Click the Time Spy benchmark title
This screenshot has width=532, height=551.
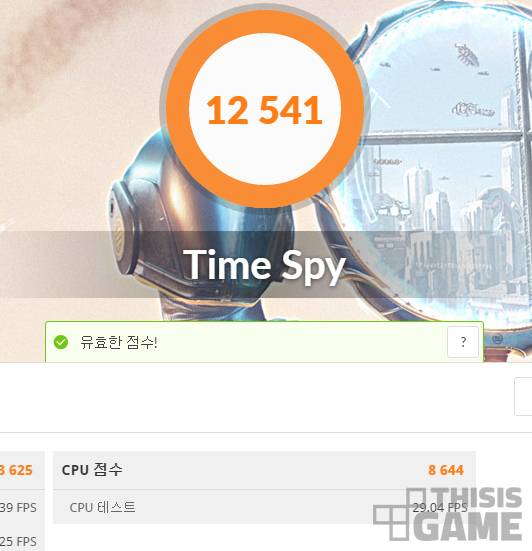pyautogui.click(x=264, y=266)
